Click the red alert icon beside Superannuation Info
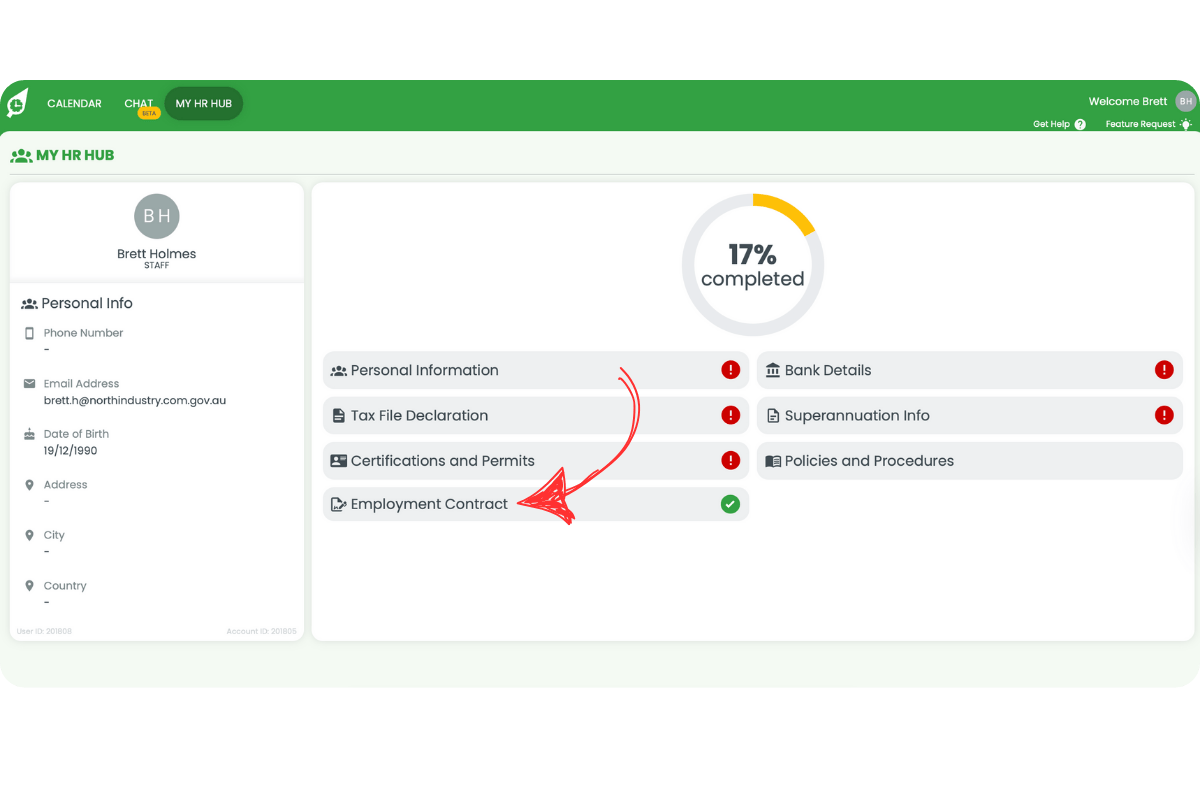This screenshot has width=1200, height=800. pyautogui.click(x=1164, y=415)
